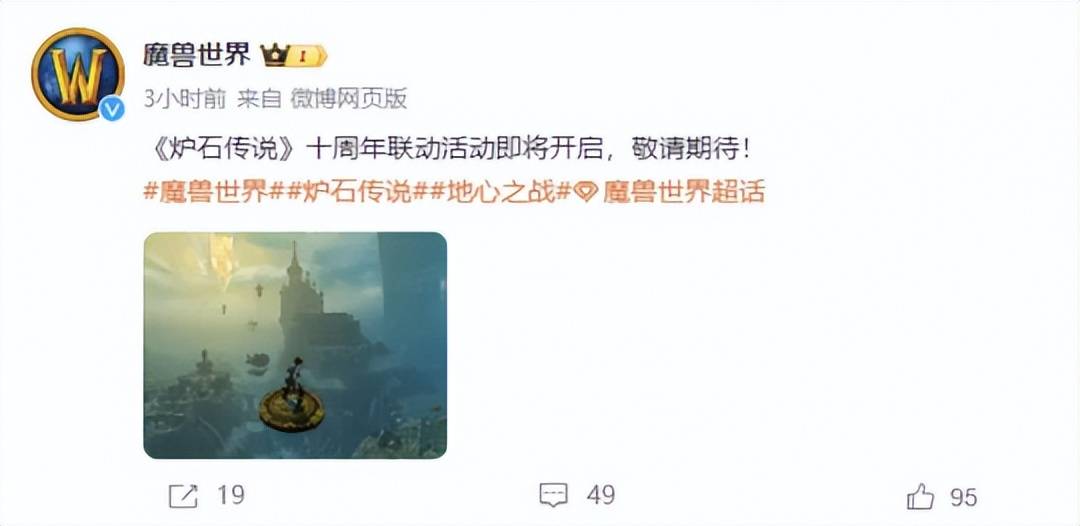Click the repost count 19

pos(231,496)
